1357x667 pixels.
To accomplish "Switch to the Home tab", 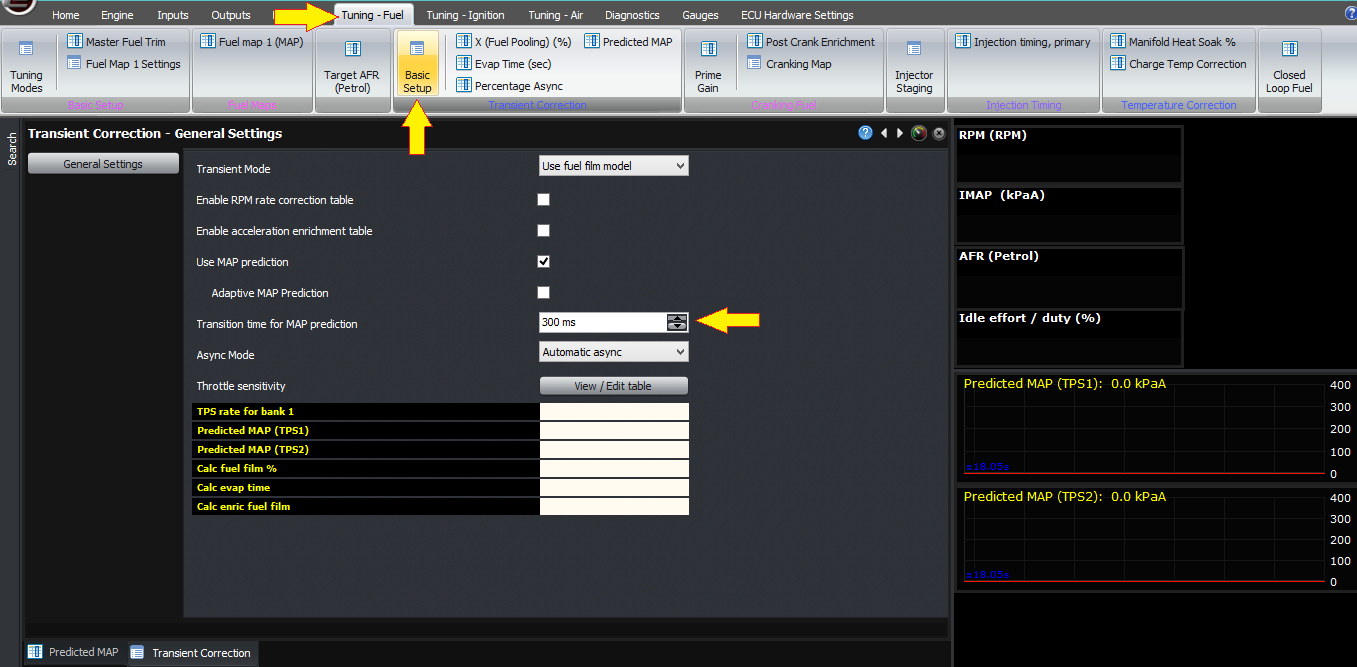I will pyautogui.click(x=66, y=15).
